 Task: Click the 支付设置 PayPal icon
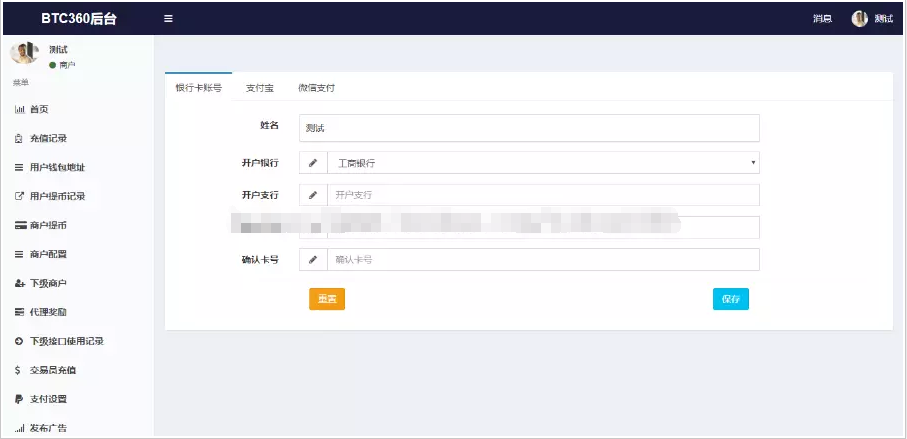click(19, 399)
